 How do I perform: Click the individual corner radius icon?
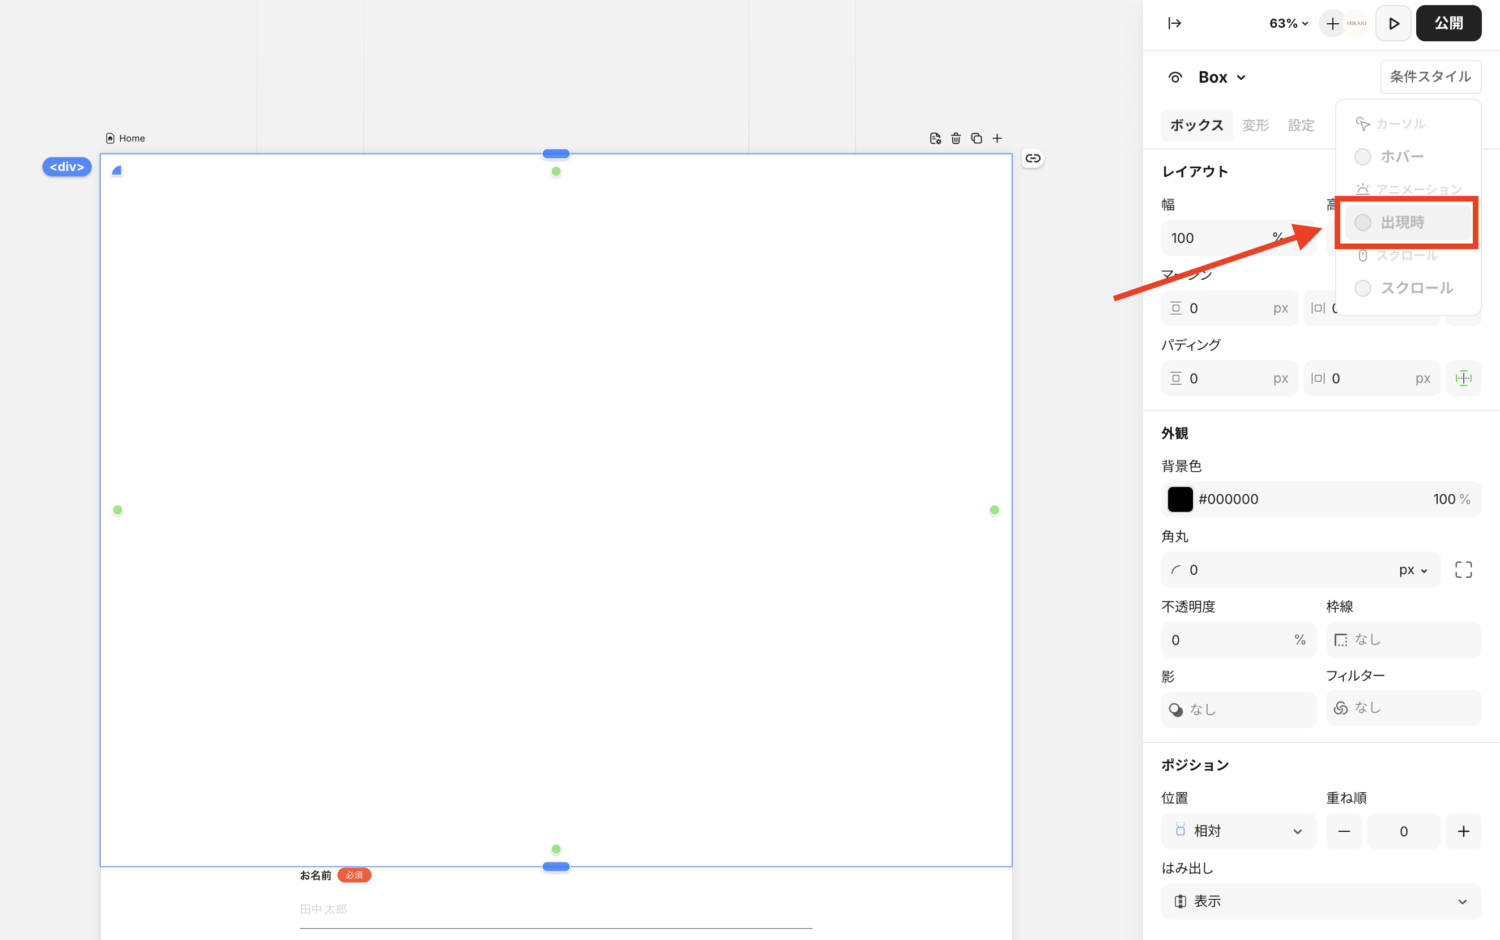pyautogui.click(x=1463, y=570)
